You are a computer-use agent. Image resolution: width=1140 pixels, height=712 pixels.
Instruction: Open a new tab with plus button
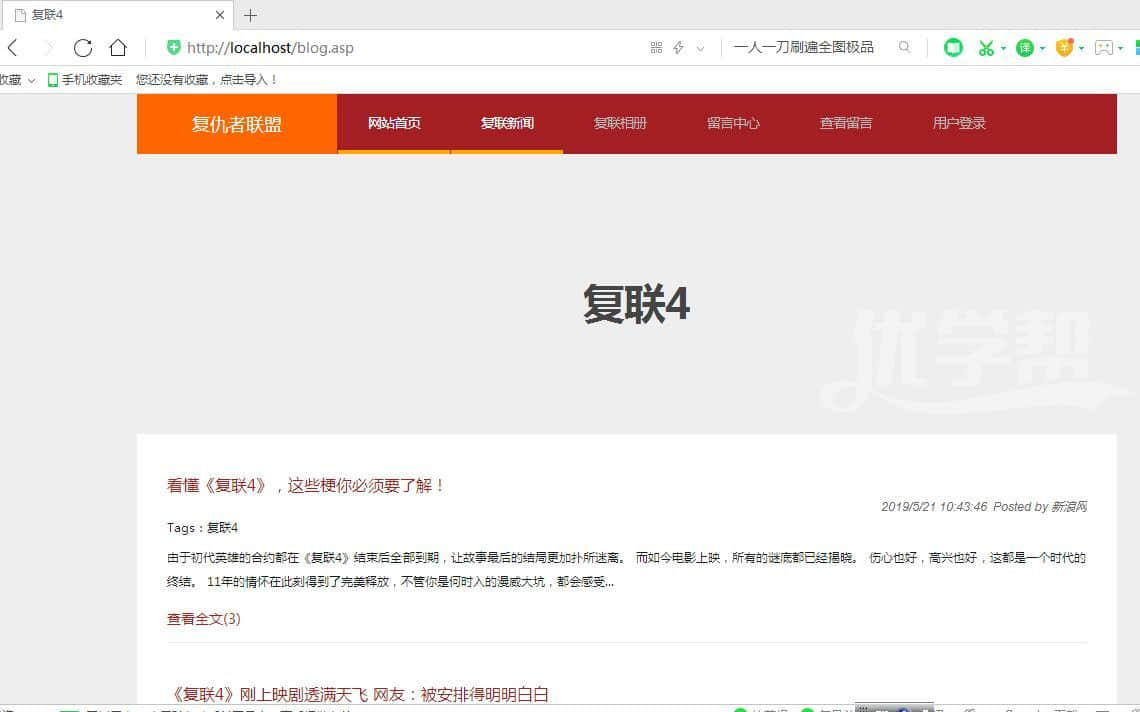point(250,15)
